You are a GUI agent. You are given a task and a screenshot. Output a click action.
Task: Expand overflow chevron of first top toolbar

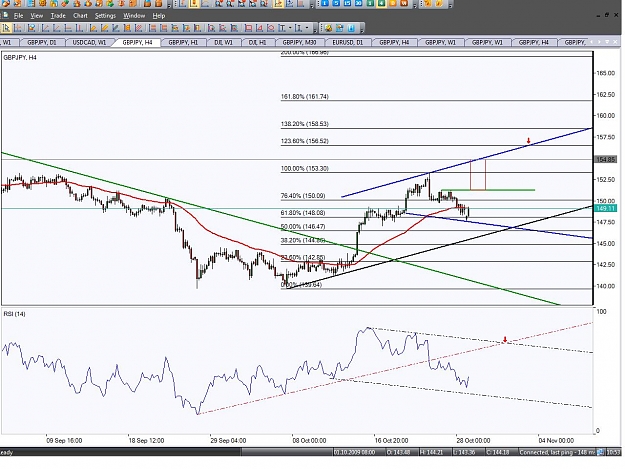[x=169, y=6]
